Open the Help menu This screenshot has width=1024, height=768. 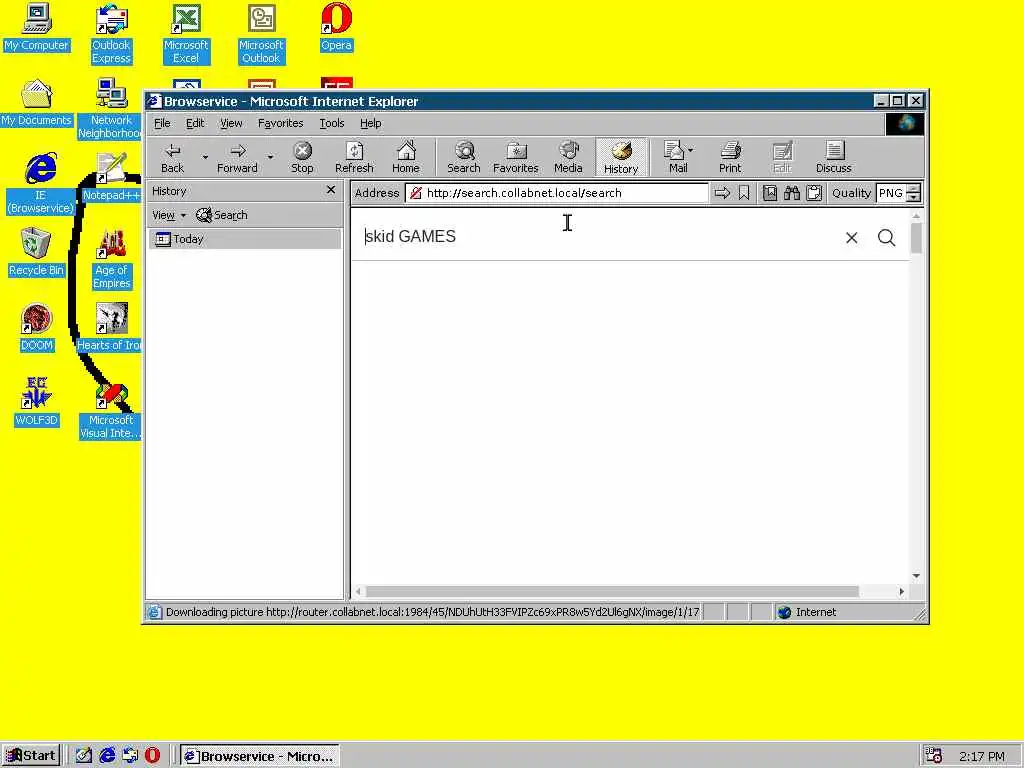pyautogui.click(x=370, y=123)
